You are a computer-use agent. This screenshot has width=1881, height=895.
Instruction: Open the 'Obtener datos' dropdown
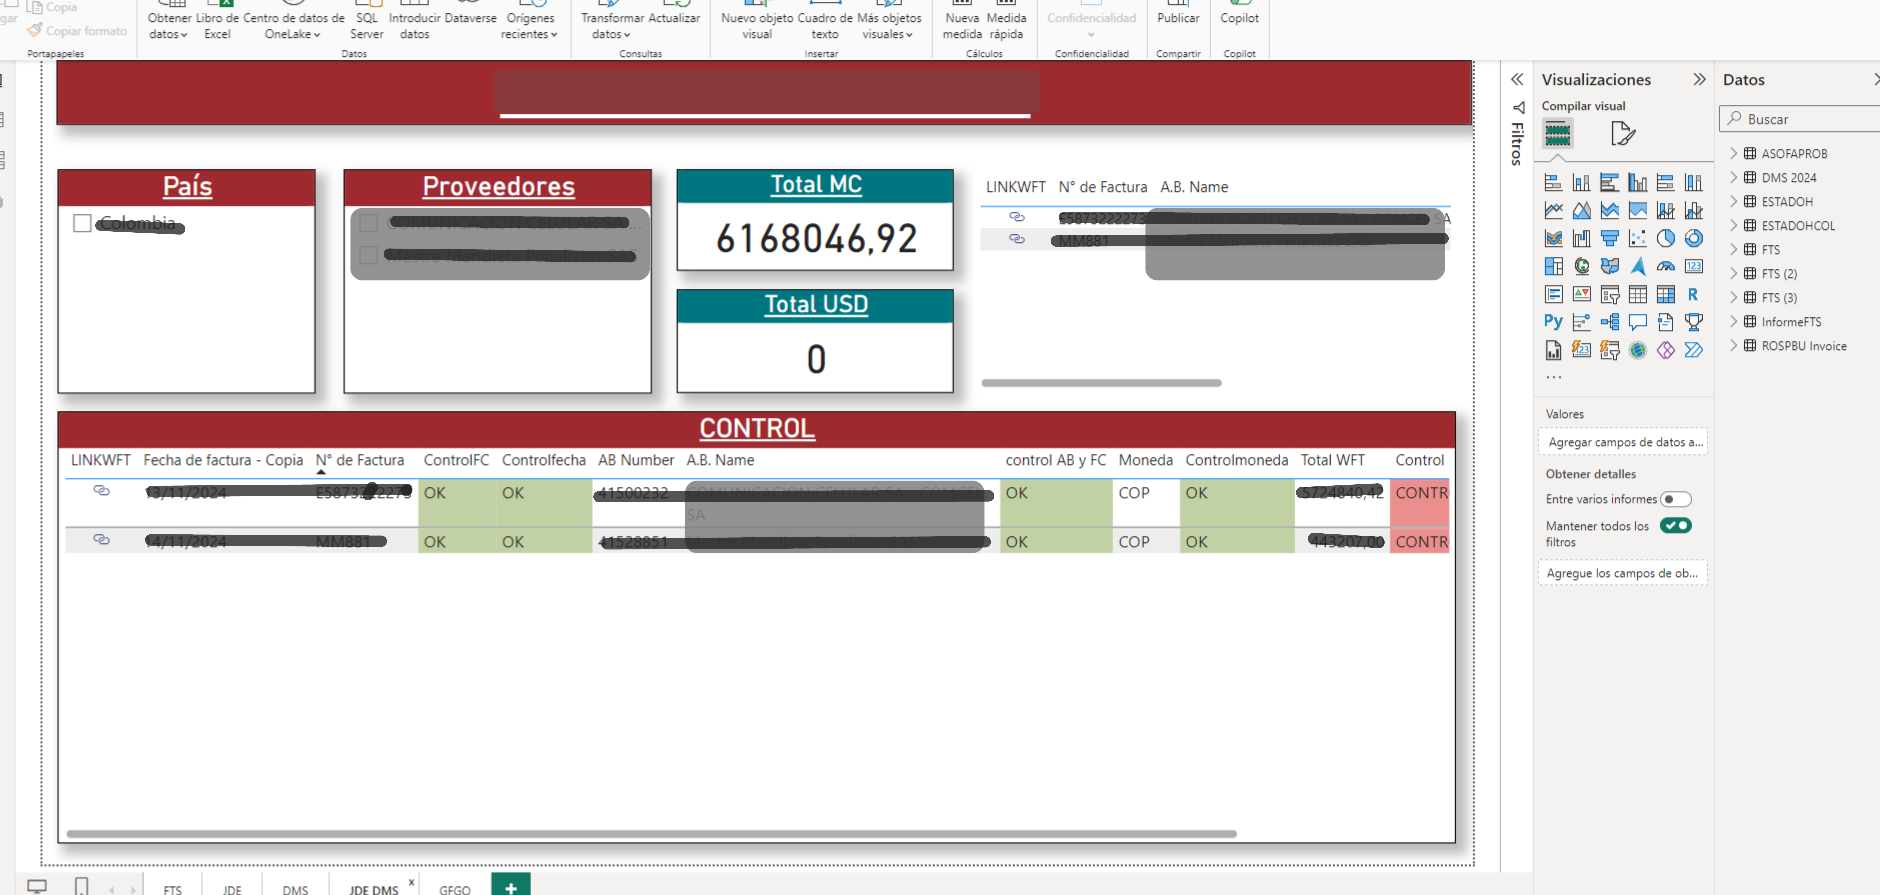pyautogui.click(x=169, y=26)
